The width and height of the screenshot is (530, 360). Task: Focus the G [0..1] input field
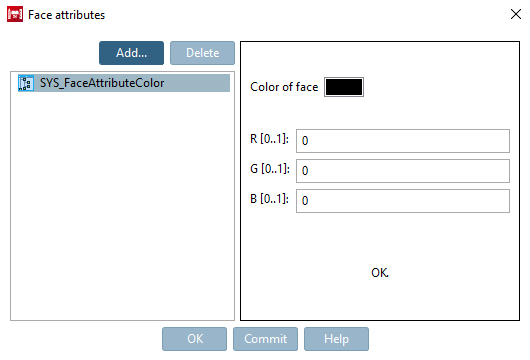403,171
